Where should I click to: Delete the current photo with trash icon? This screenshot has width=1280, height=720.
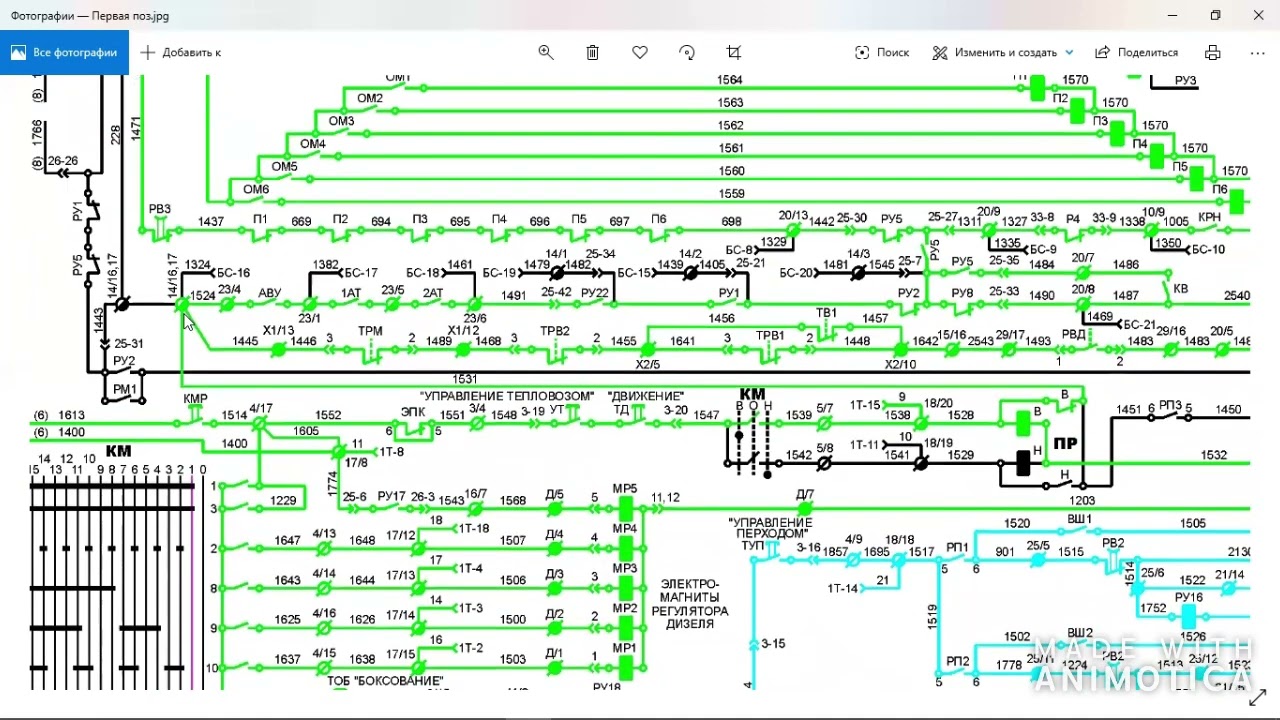click(x=593, y=53)
